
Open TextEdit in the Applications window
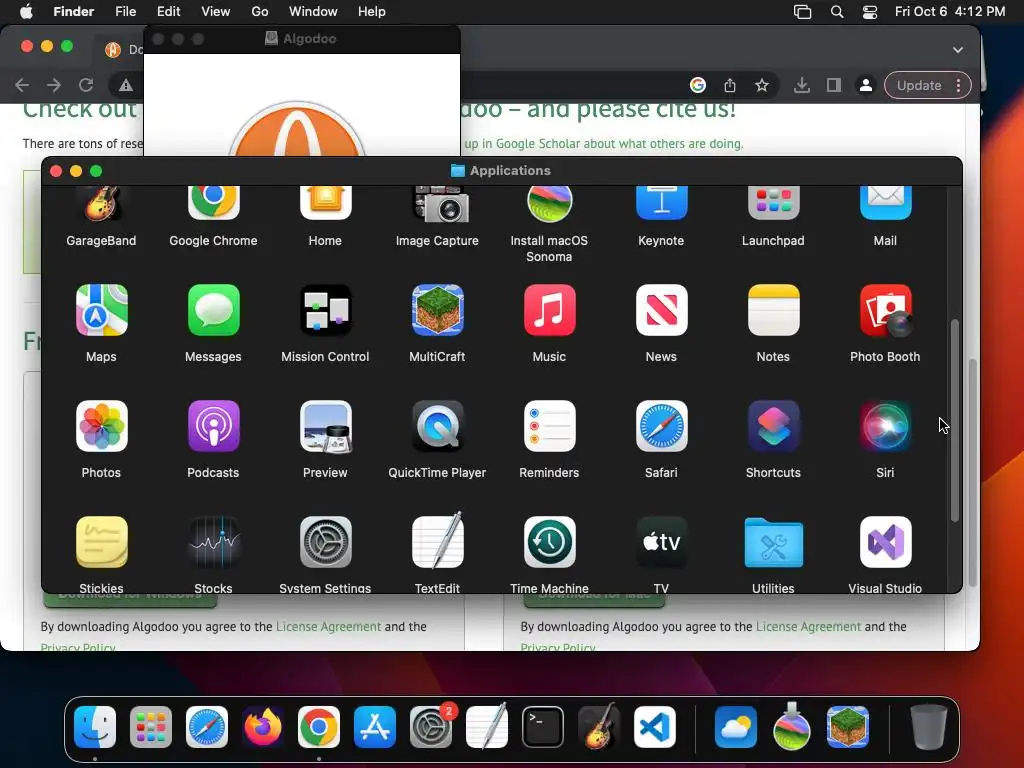tap(438, 541)
